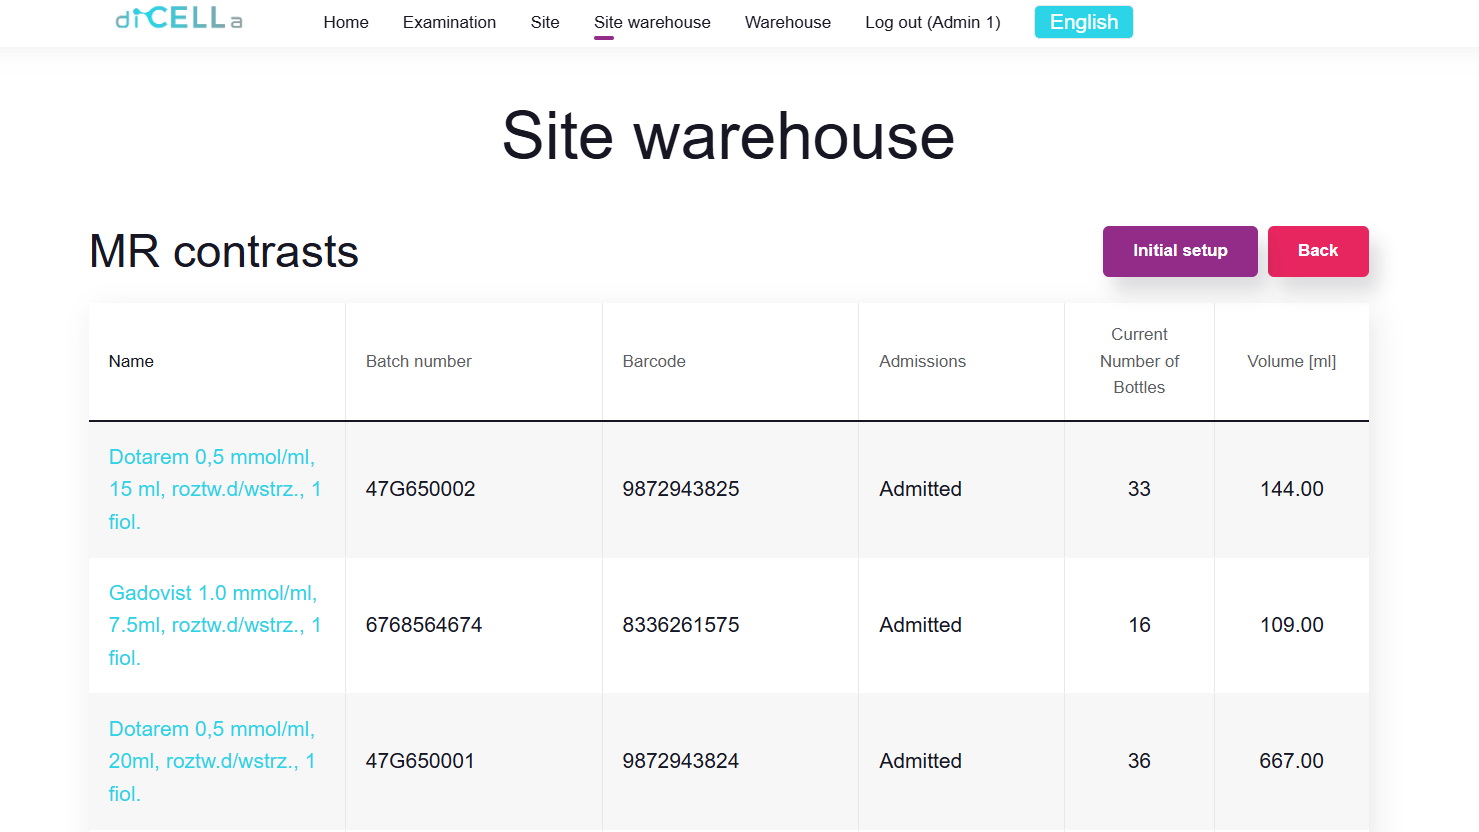The width and height of the screenshot is (1479, 832).
Task: Click the Initial setup button
Action: (x=1180, y=251)
